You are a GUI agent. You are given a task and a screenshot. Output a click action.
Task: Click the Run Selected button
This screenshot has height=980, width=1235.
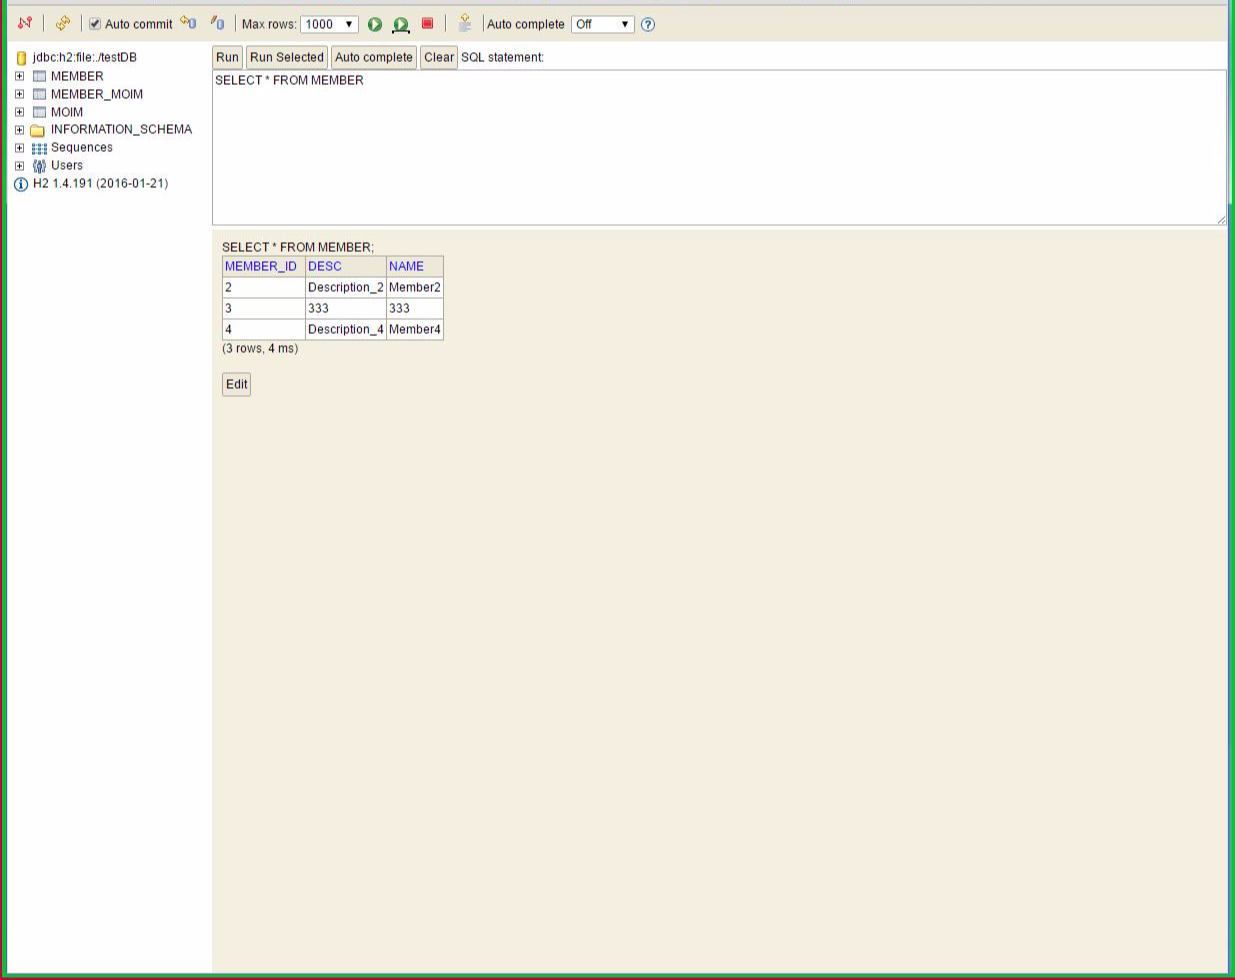pyautogui.click(x=287, y=57)
